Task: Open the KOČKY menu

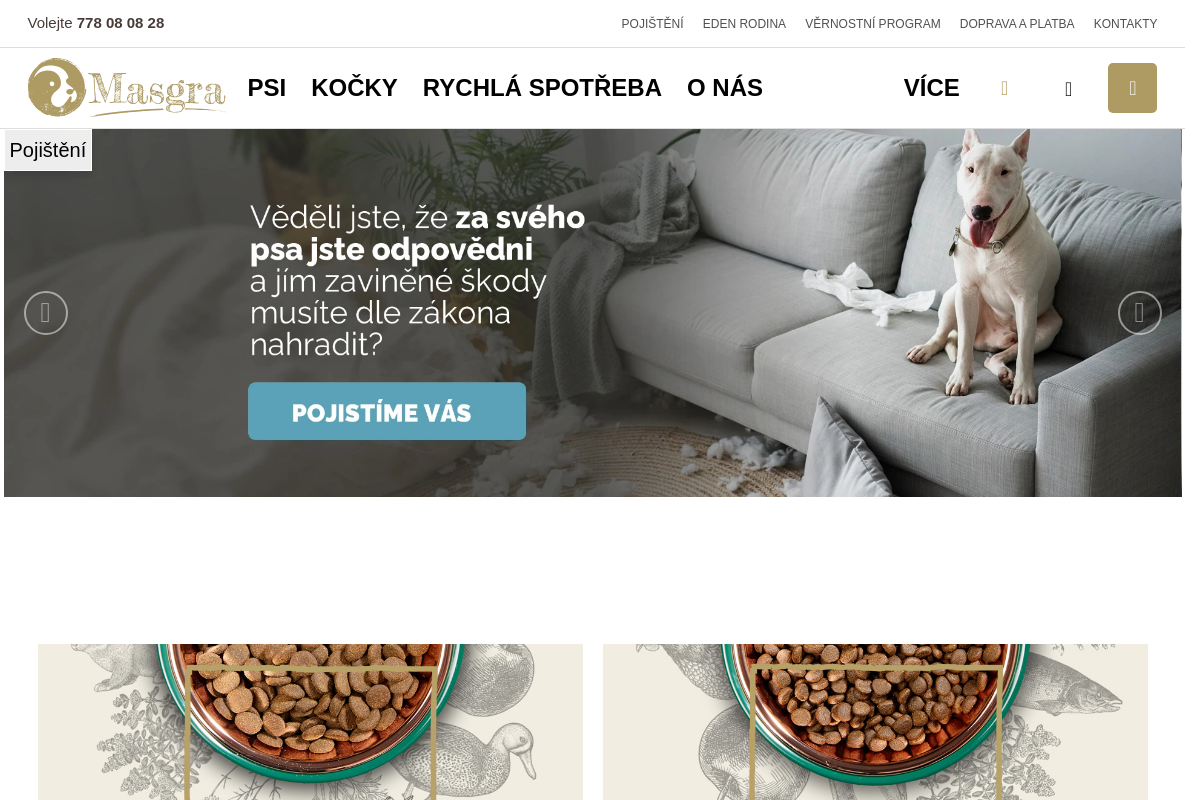Action: (354, 88)
